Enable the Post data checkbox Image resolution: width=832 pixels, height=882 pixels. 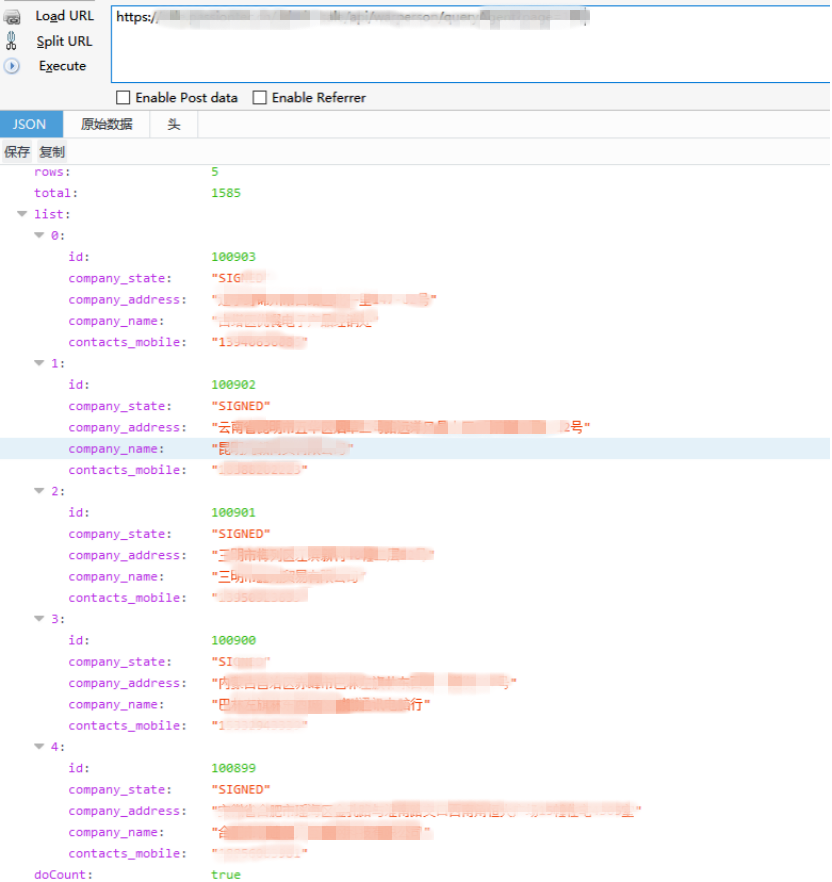click(x=123, y=98)
